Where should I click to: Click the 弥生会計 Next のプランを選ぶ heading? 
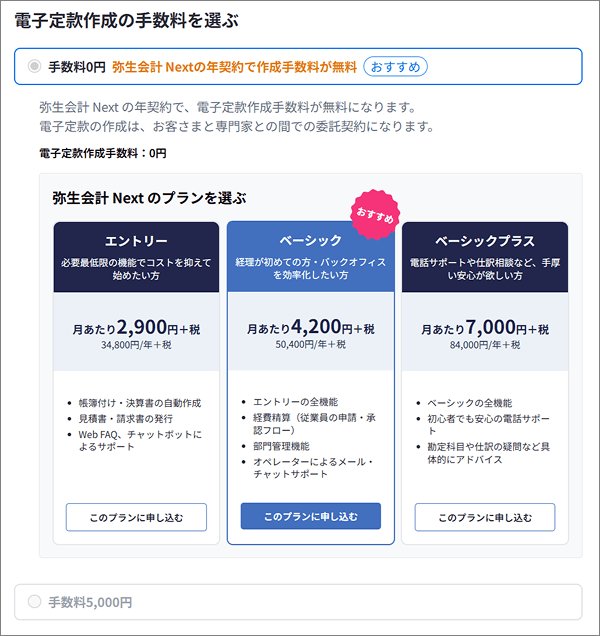(150, 198)
